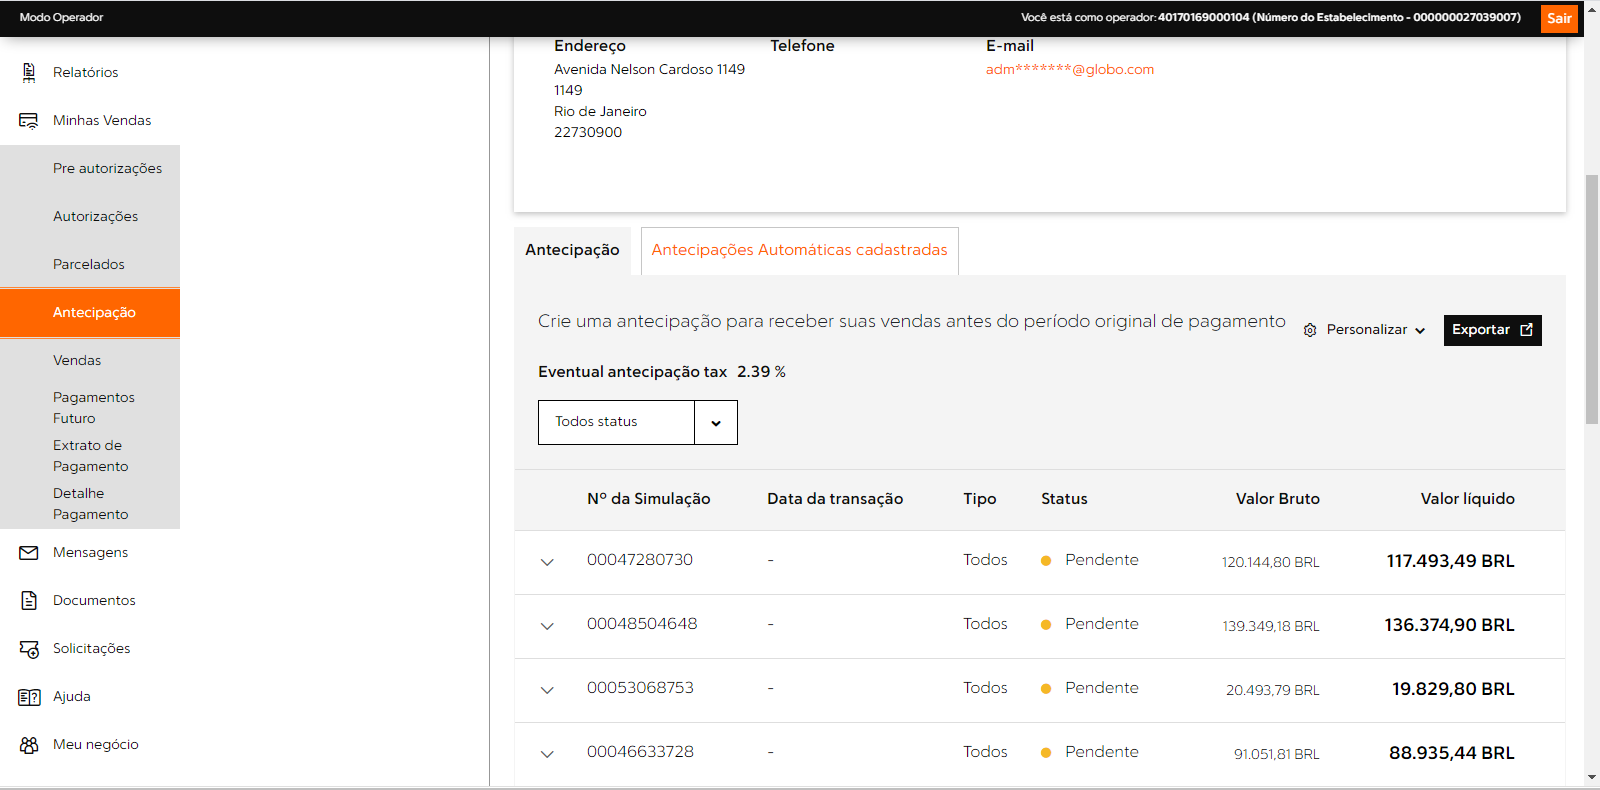Click the 2.39 % tax value
Viewport: 1600px width, 790px height.
pos(761,372)
